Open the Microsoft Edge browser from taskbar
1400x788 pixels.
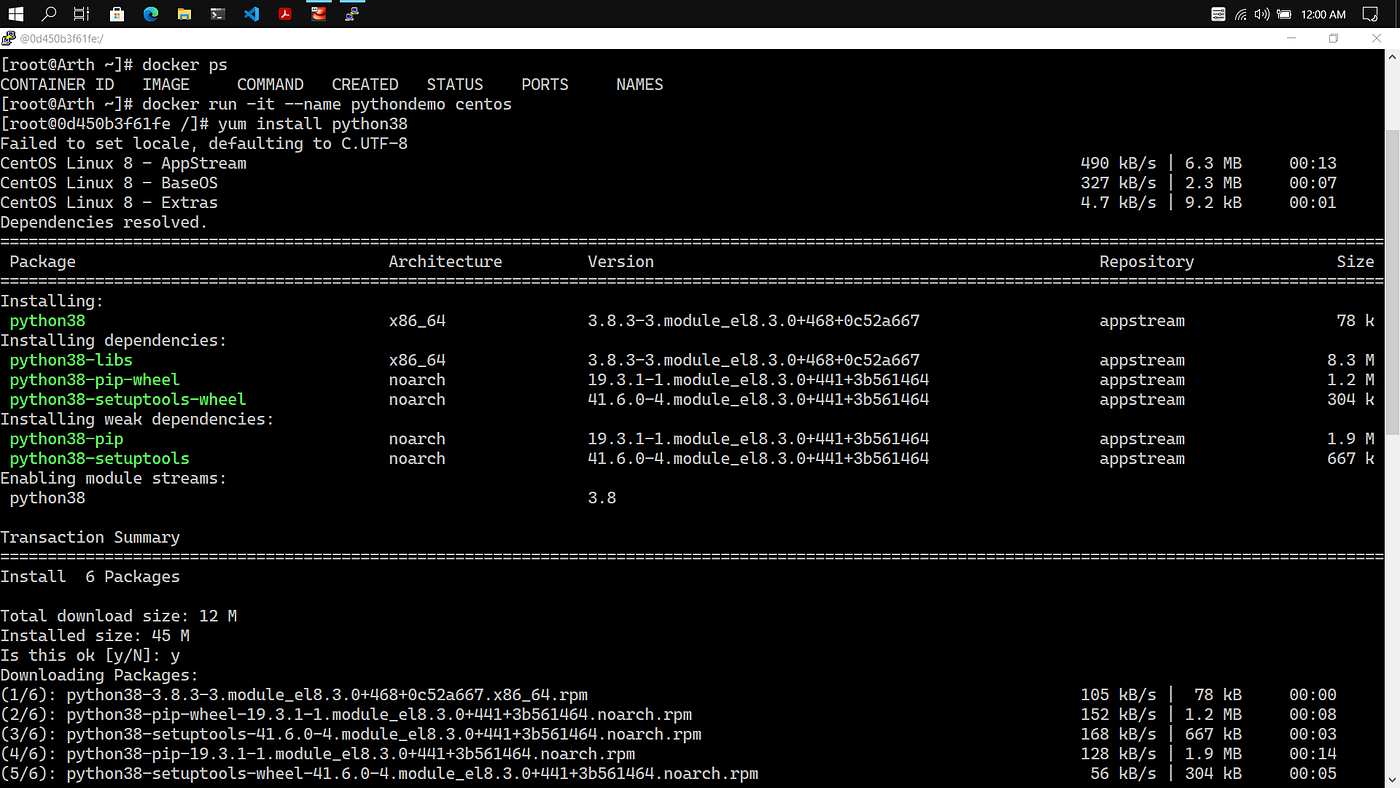[150, 13]
